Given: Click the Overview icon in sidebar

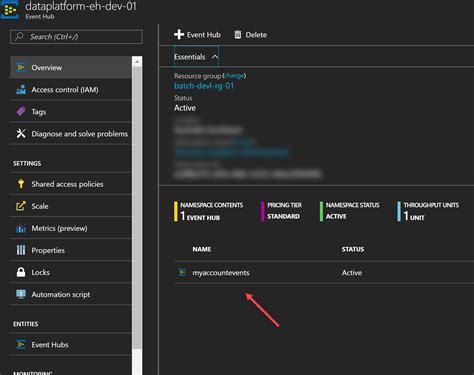Looking at the screenshot, I should point(21,67).
